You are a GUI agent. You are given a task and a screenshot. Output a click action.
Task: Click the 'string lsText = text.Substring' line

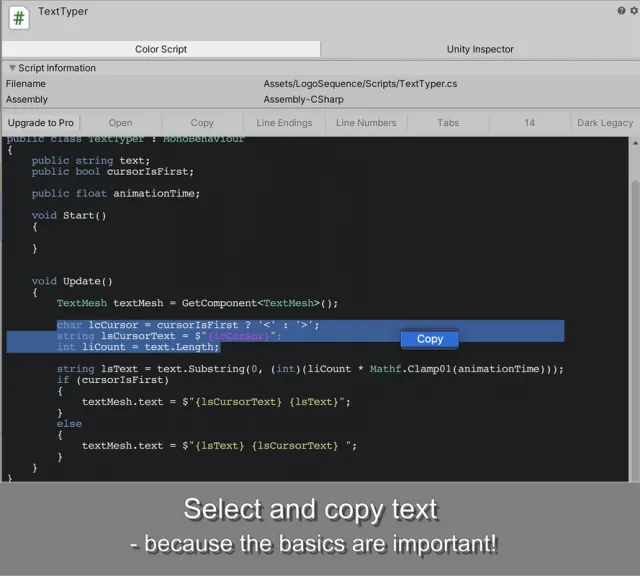click(310, 369)
